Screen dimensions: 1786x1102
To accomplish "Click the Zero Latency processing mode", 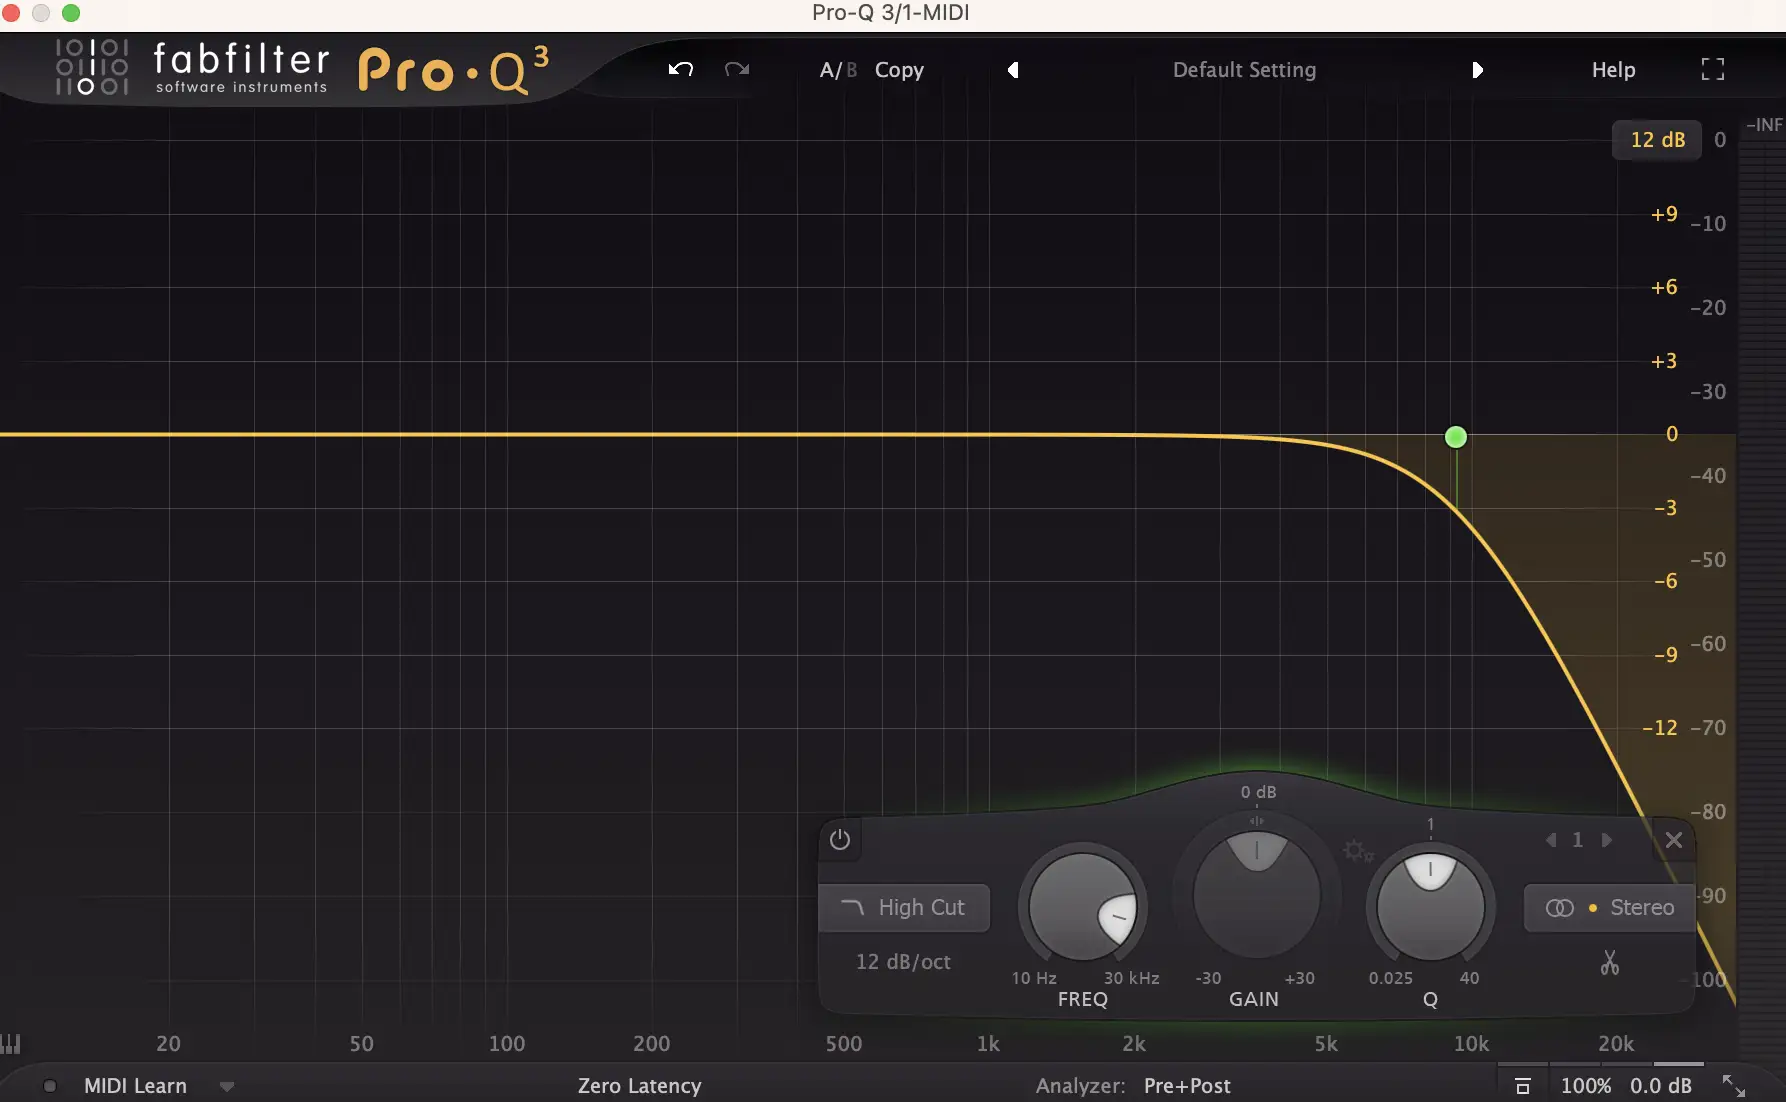I will 639,1086.
